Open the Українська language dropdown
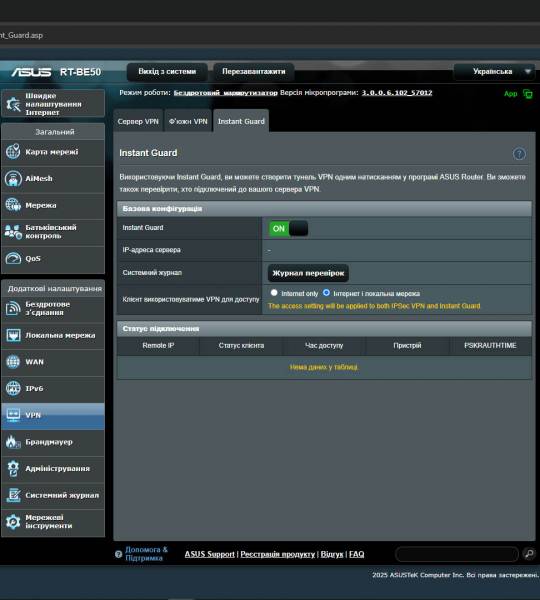The height and width of the screenshot is (600, 540). pyautogui.click(x=494, y=72)
